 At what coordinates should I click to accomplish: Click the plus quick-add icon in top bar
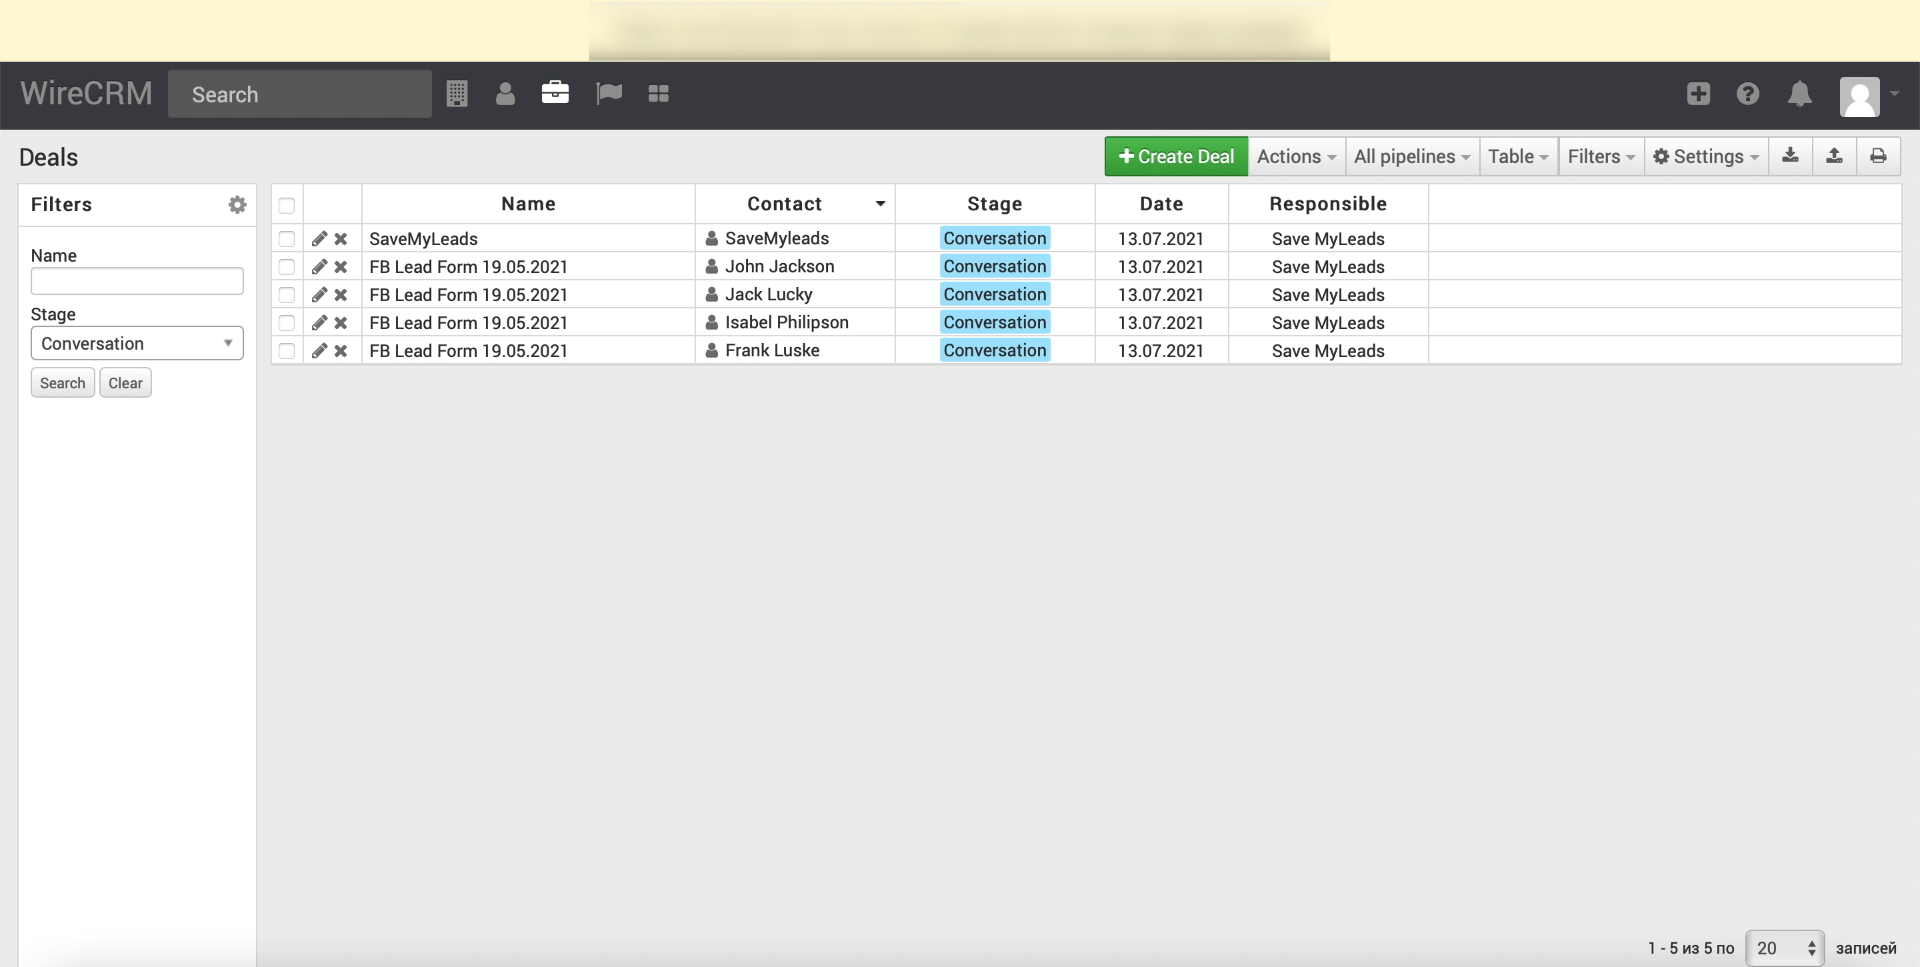[1698, 94]
